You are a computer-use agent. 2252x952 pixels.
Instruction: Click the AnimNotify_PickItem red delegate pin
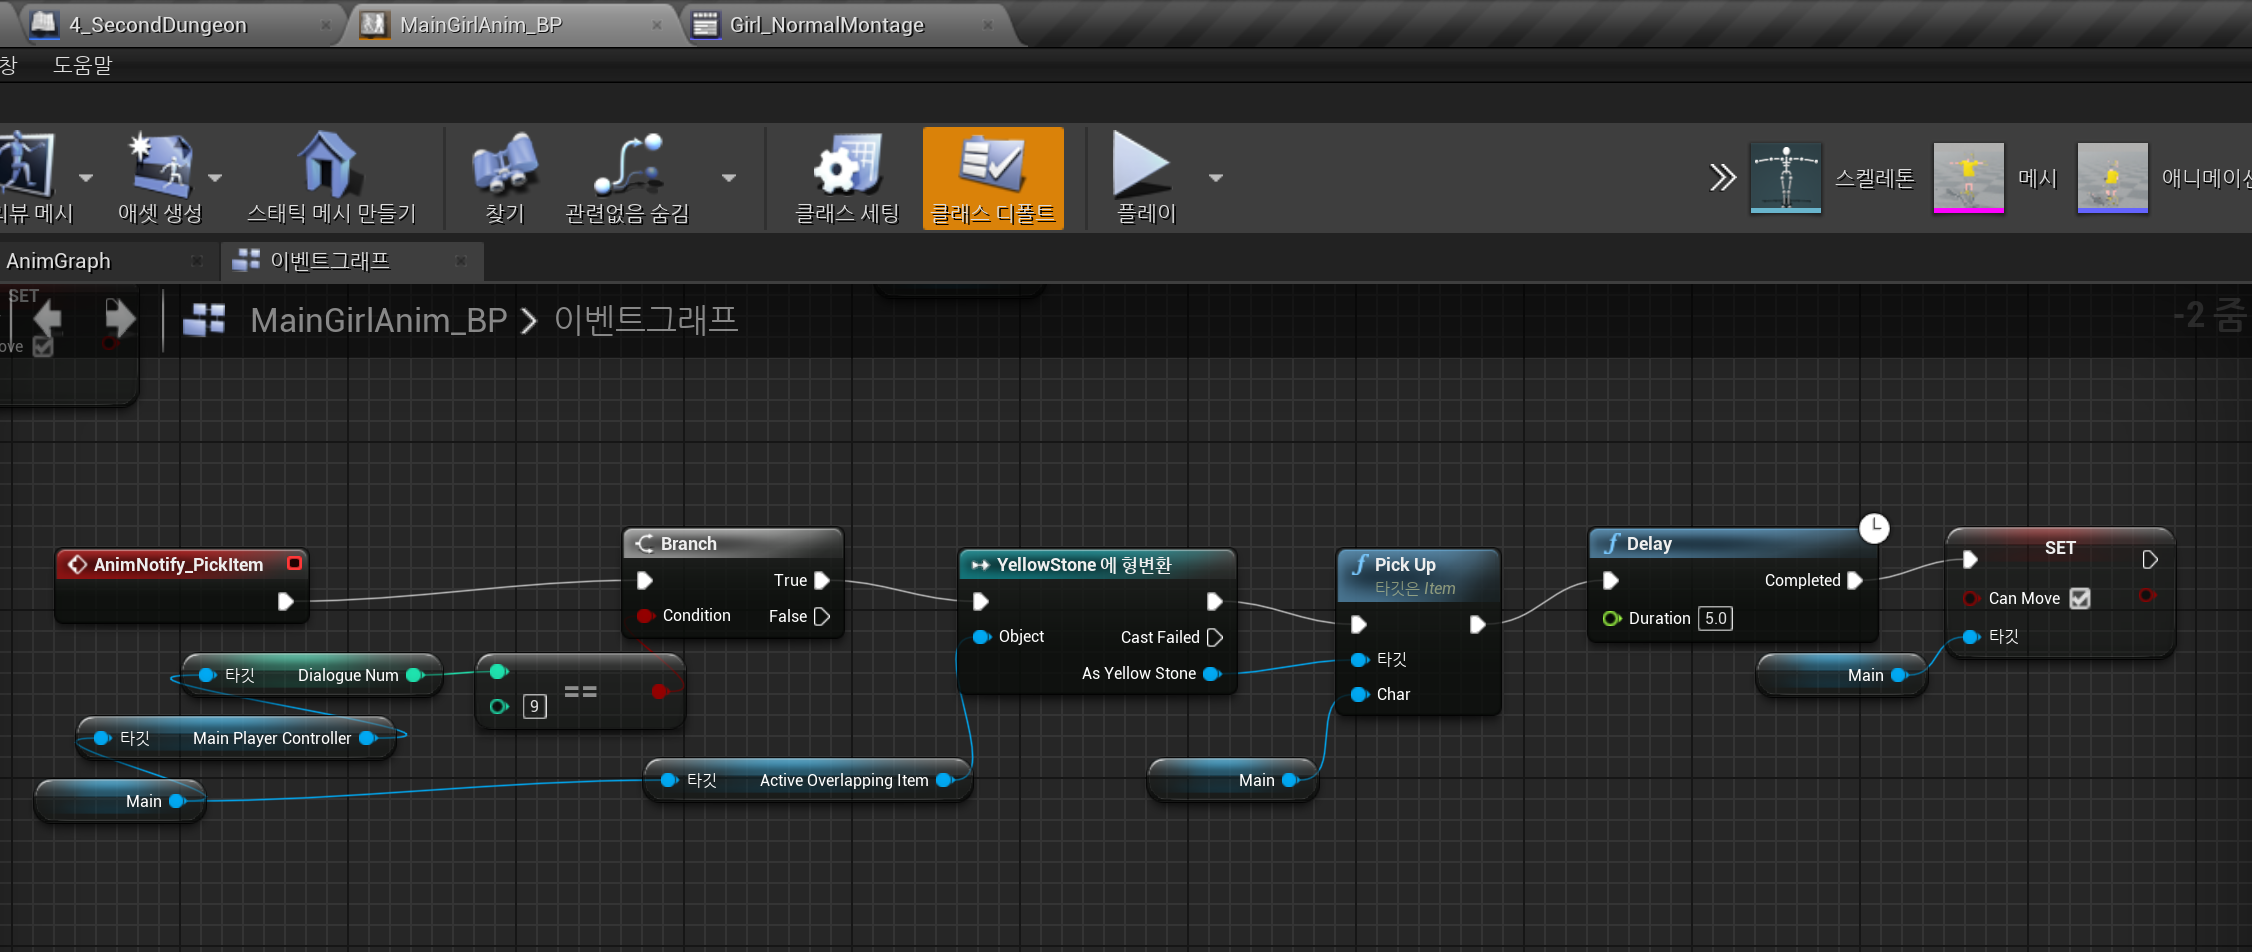click(x=294, y=563)
